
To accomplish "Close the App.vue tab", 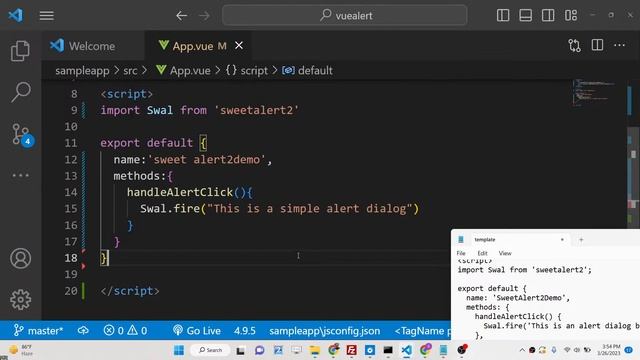I will [239, 45].
